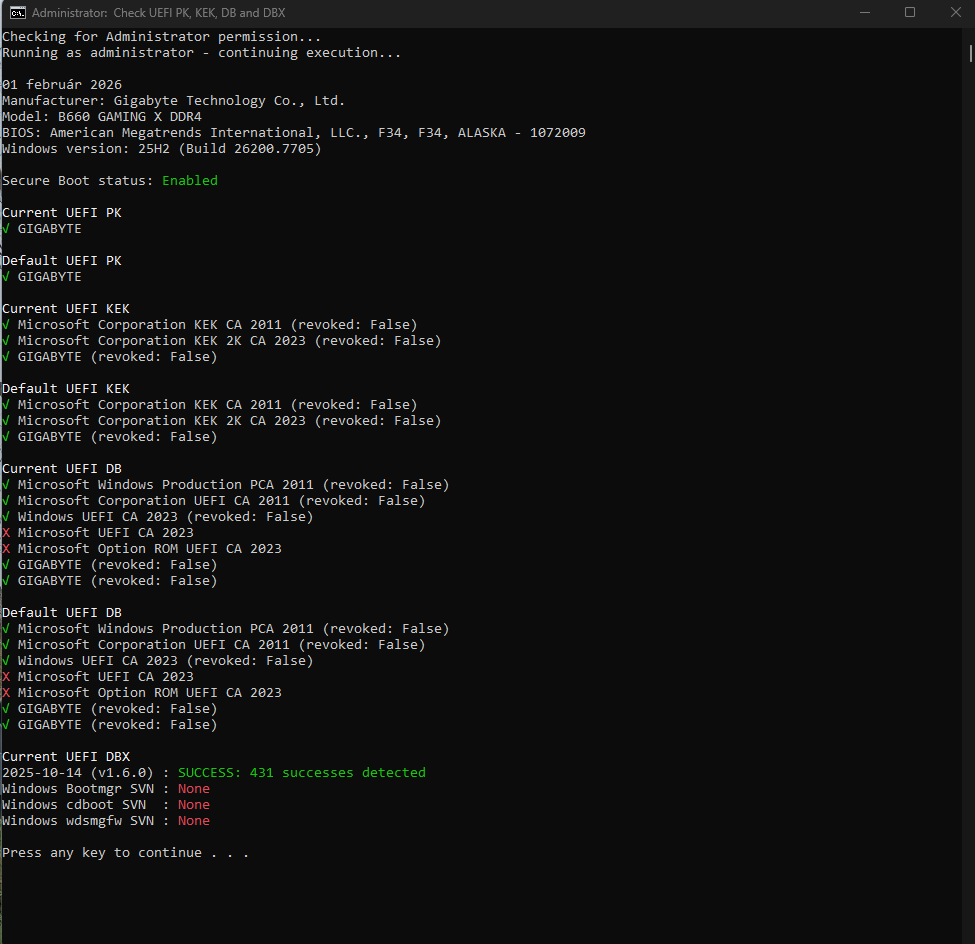Click the title text 'Administrator: Check UEFI PK, KEK, DB and DBX'

tap(159, 12)
